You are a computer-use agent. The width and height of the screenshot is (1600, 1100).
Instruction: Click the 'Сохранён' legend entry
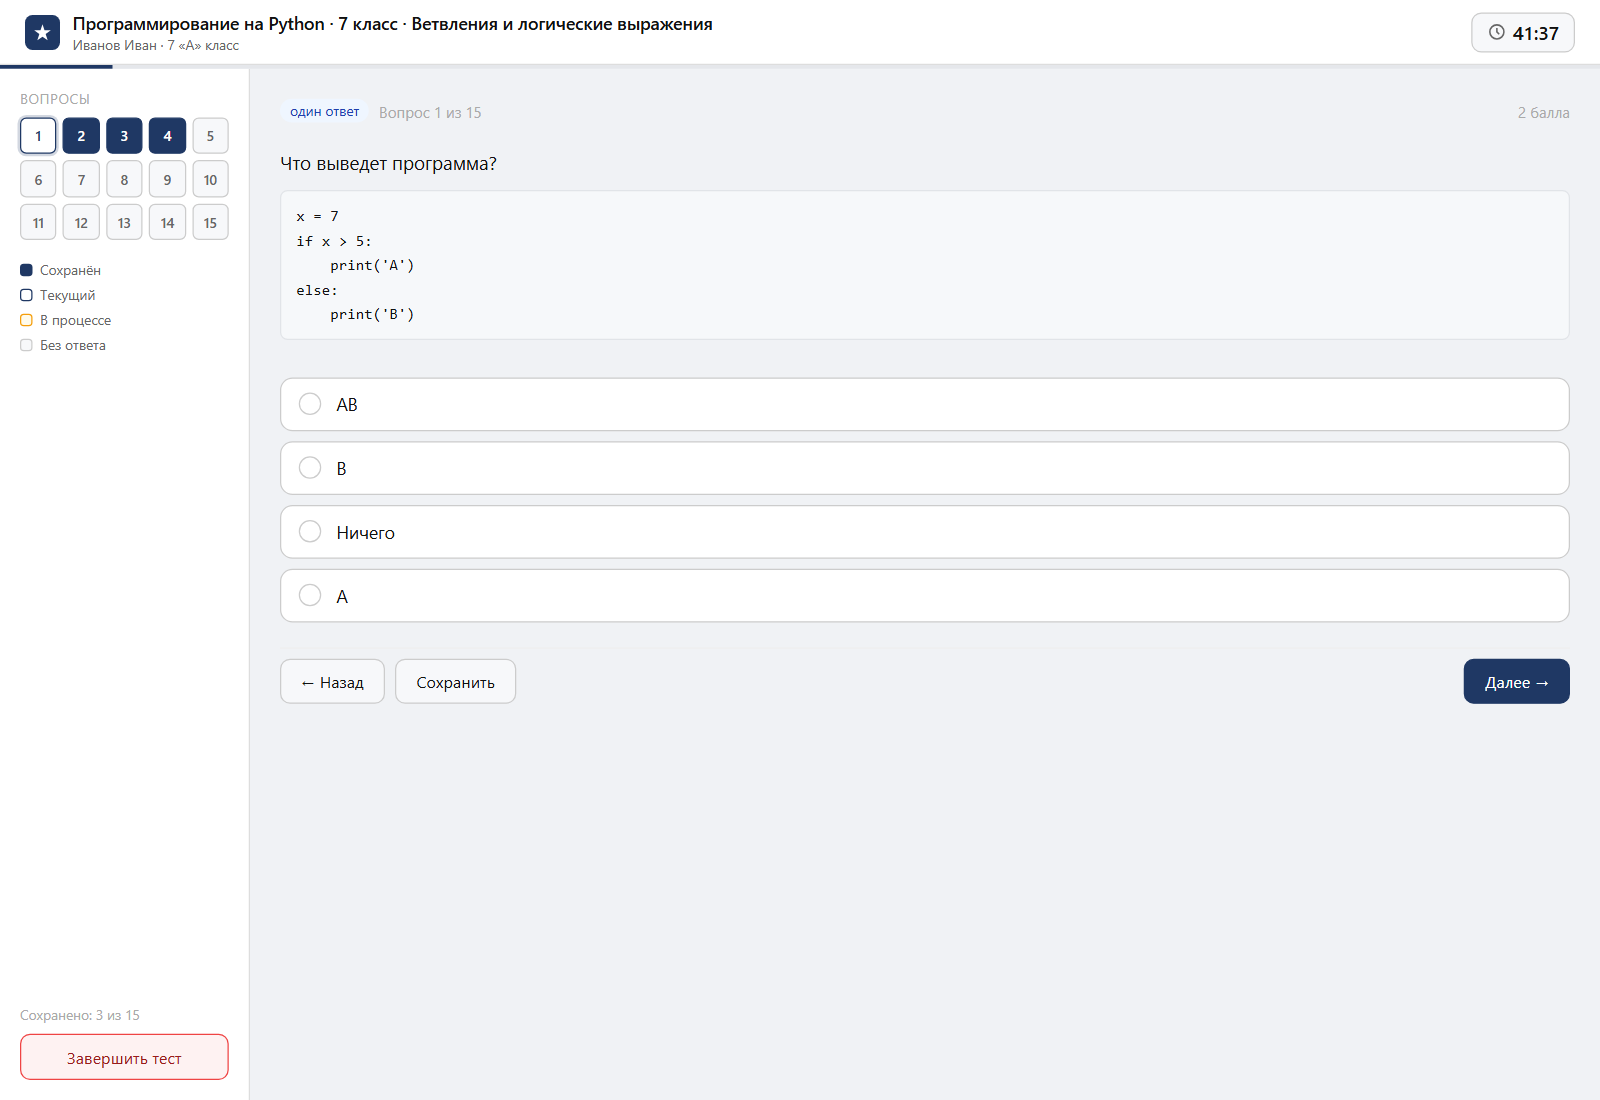(60, 270)
